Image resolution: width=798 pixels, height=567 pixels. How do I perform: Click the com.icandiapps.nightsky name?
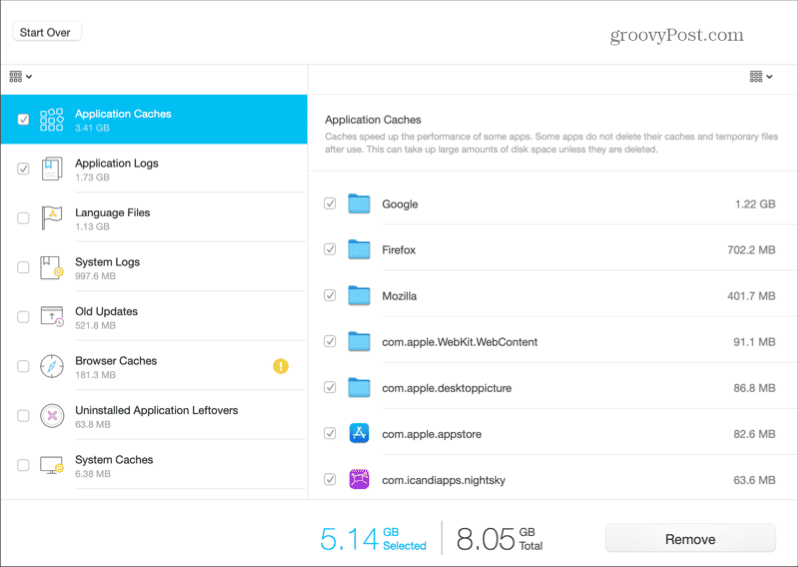pos(443,480)
